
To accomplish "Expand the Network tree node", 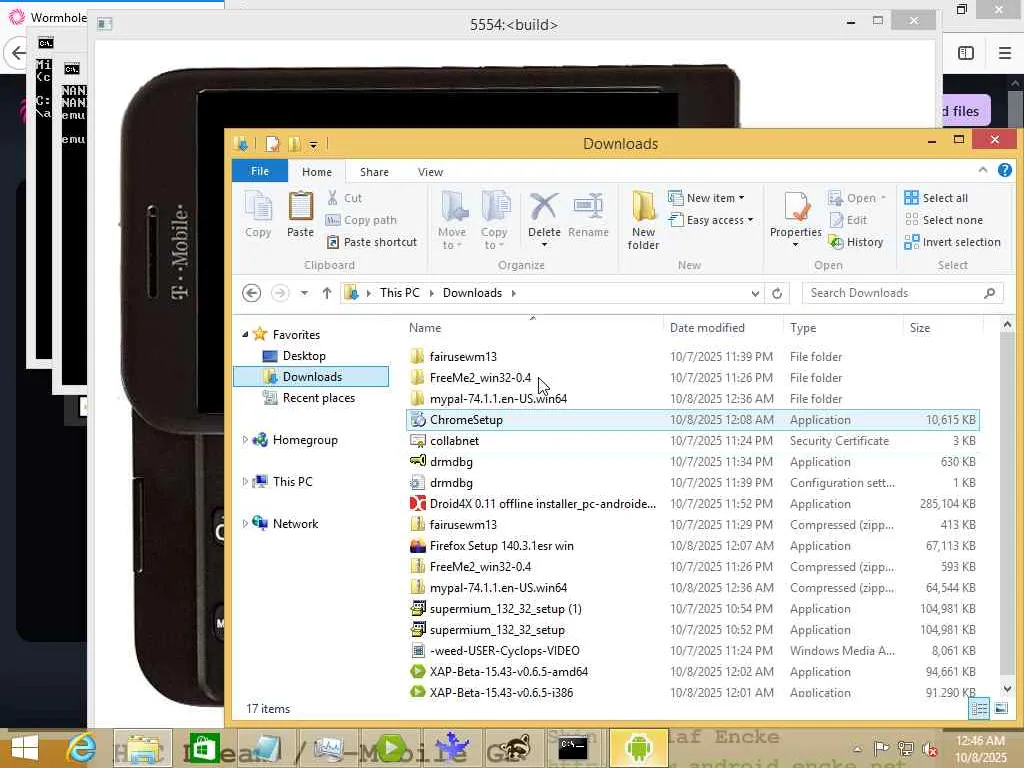I will 245,523.
